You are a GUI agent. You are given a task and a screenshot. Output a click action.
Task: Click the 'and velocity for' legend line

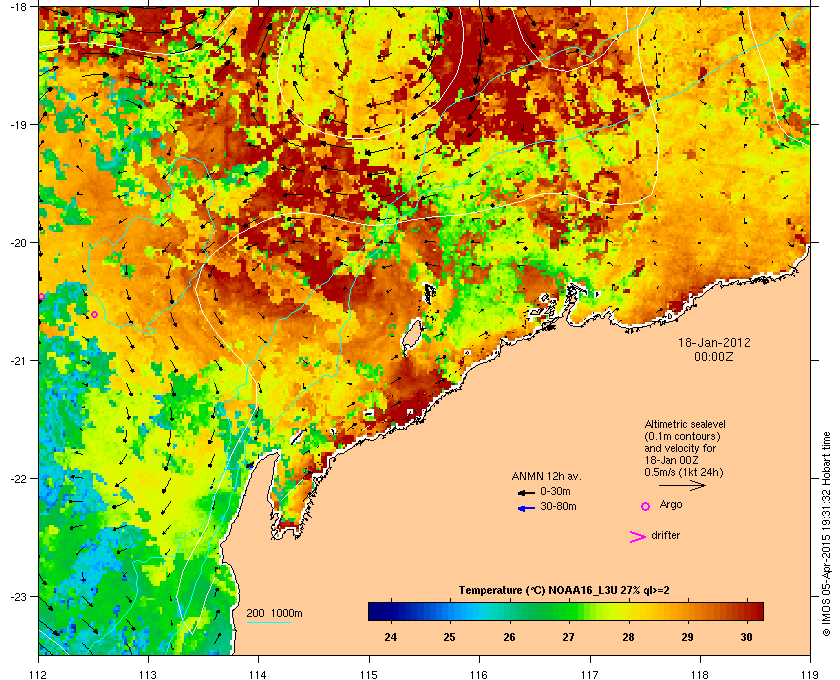[680, 448]
